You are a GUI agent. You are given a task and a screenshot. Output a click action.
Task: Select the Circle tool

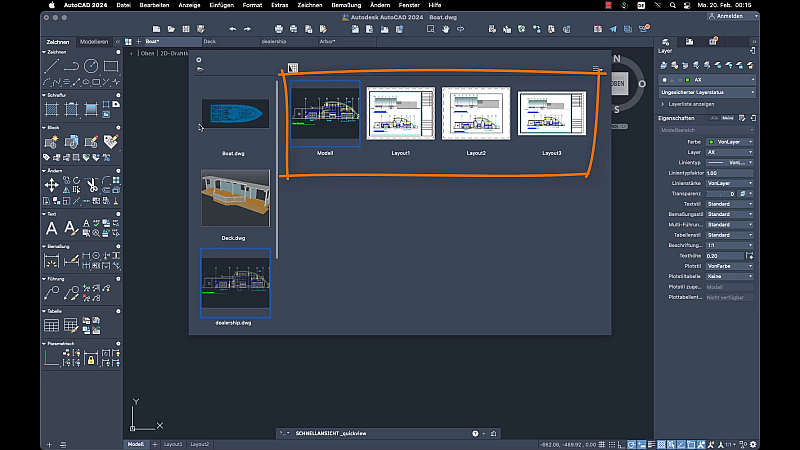pyautogui.click(x=91, y=66)
